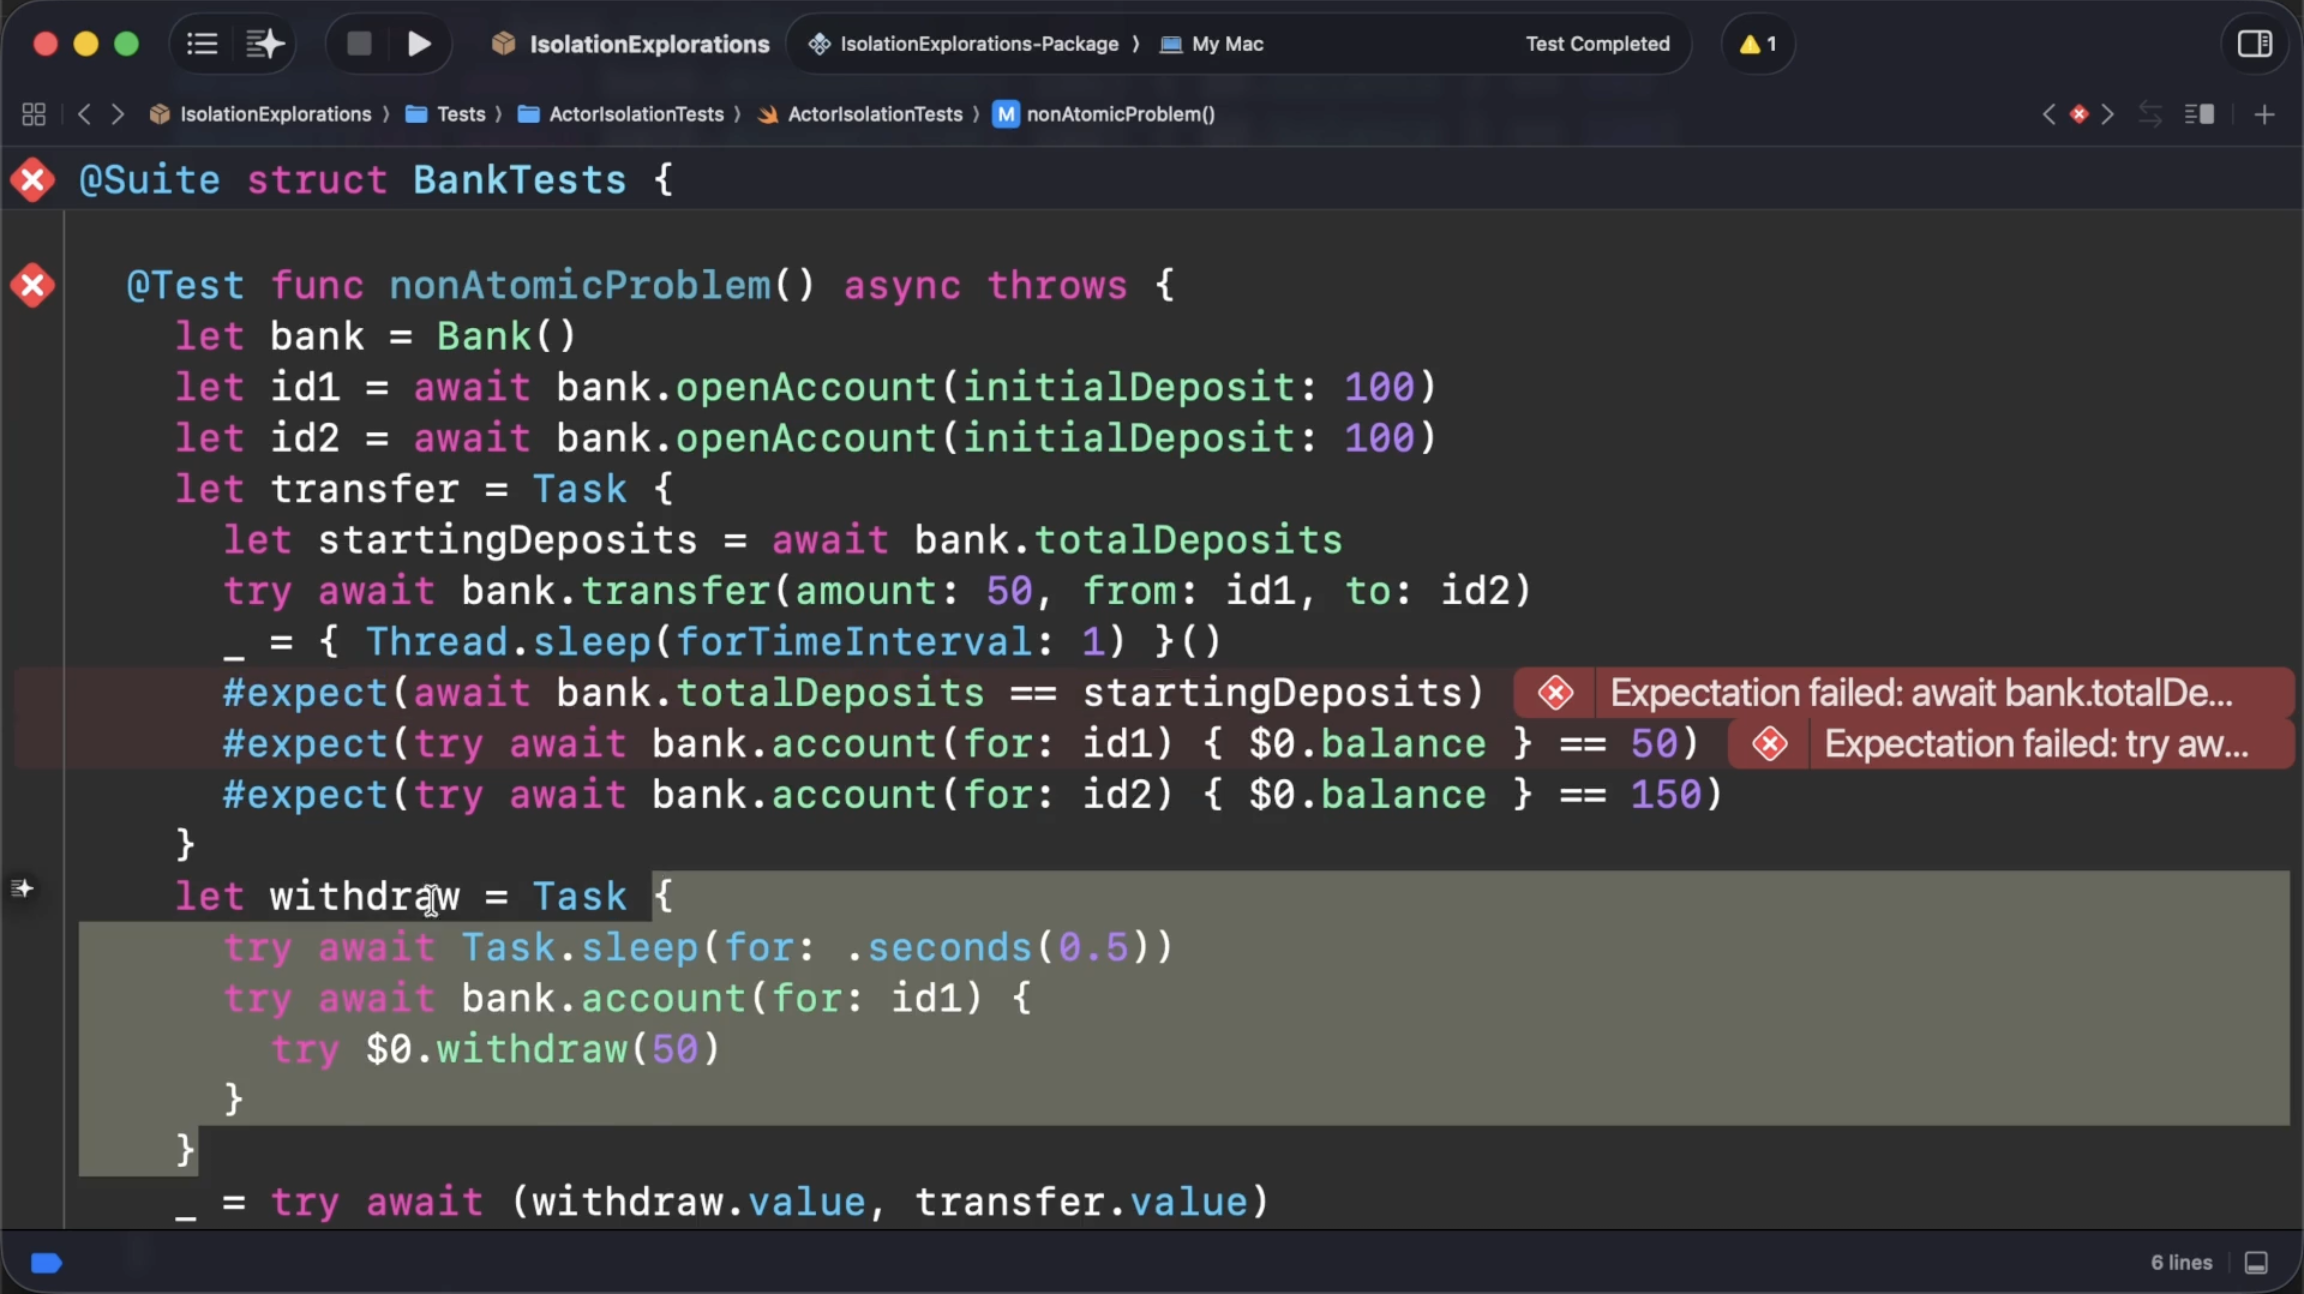Image resolution: width=2304 pixels, height=1294 pixels.
Task: Toggle the minimap editor options icon
Action: coord(2199,114)
